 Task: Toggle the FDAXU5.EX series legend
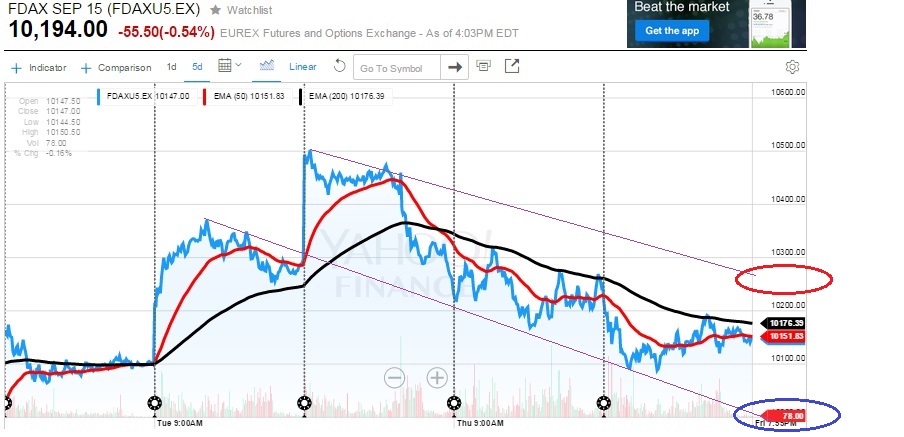[x=141, y=96]
